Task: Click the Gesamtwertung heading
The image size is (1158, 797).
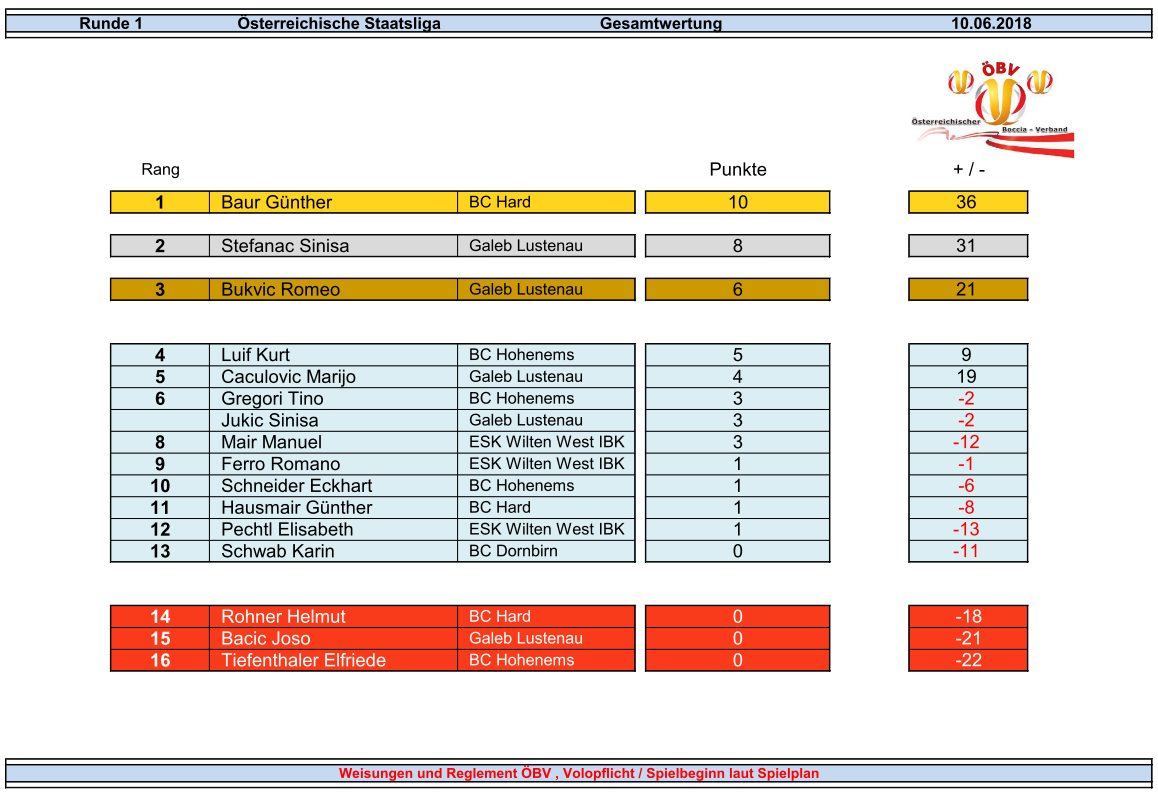Action: click(660, 24)
